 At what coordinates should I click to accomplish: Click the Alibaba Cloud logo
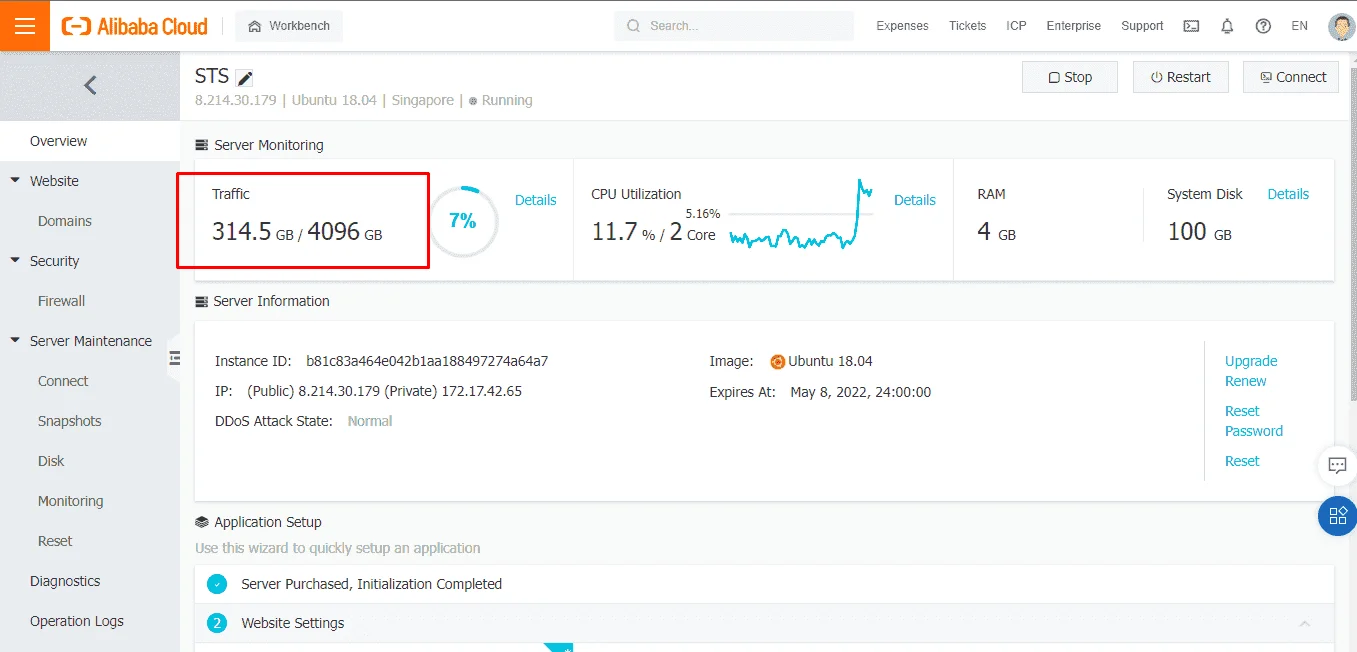pyautogui.click(x=135, y=26)
